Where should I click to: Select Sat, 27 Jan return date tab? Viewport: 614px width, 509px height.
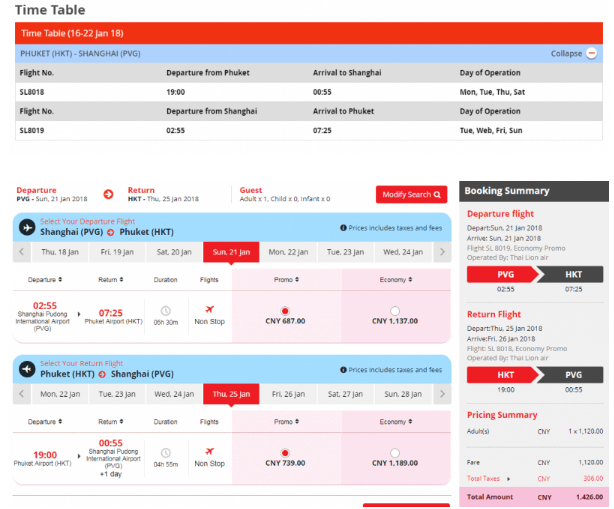[x=345, y=394]
